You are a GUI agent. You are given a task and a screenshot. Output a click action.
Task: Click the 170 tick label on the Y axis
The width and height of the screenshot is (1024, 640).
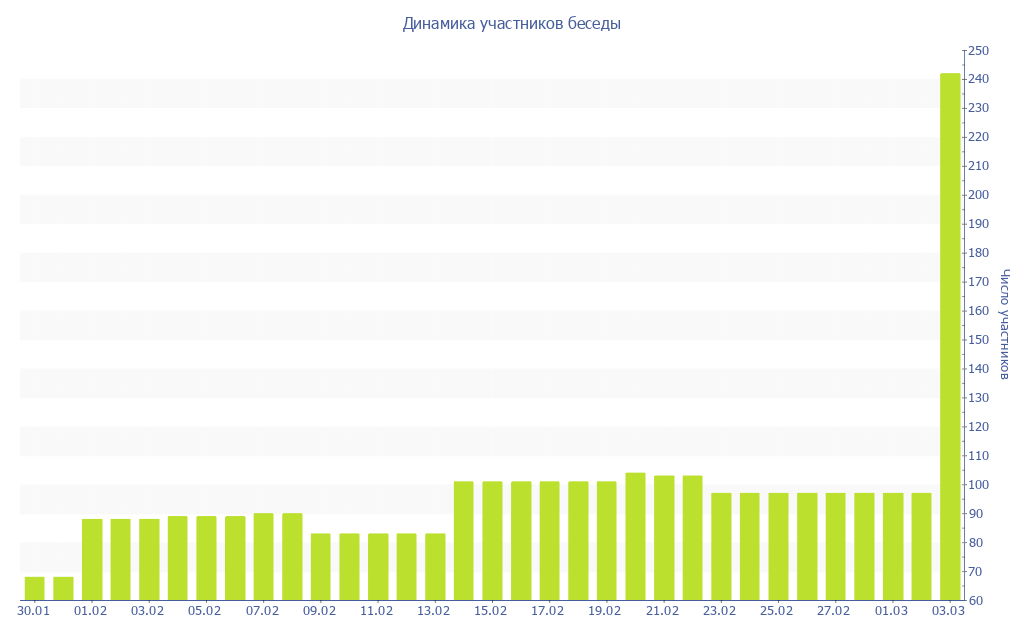978,282
